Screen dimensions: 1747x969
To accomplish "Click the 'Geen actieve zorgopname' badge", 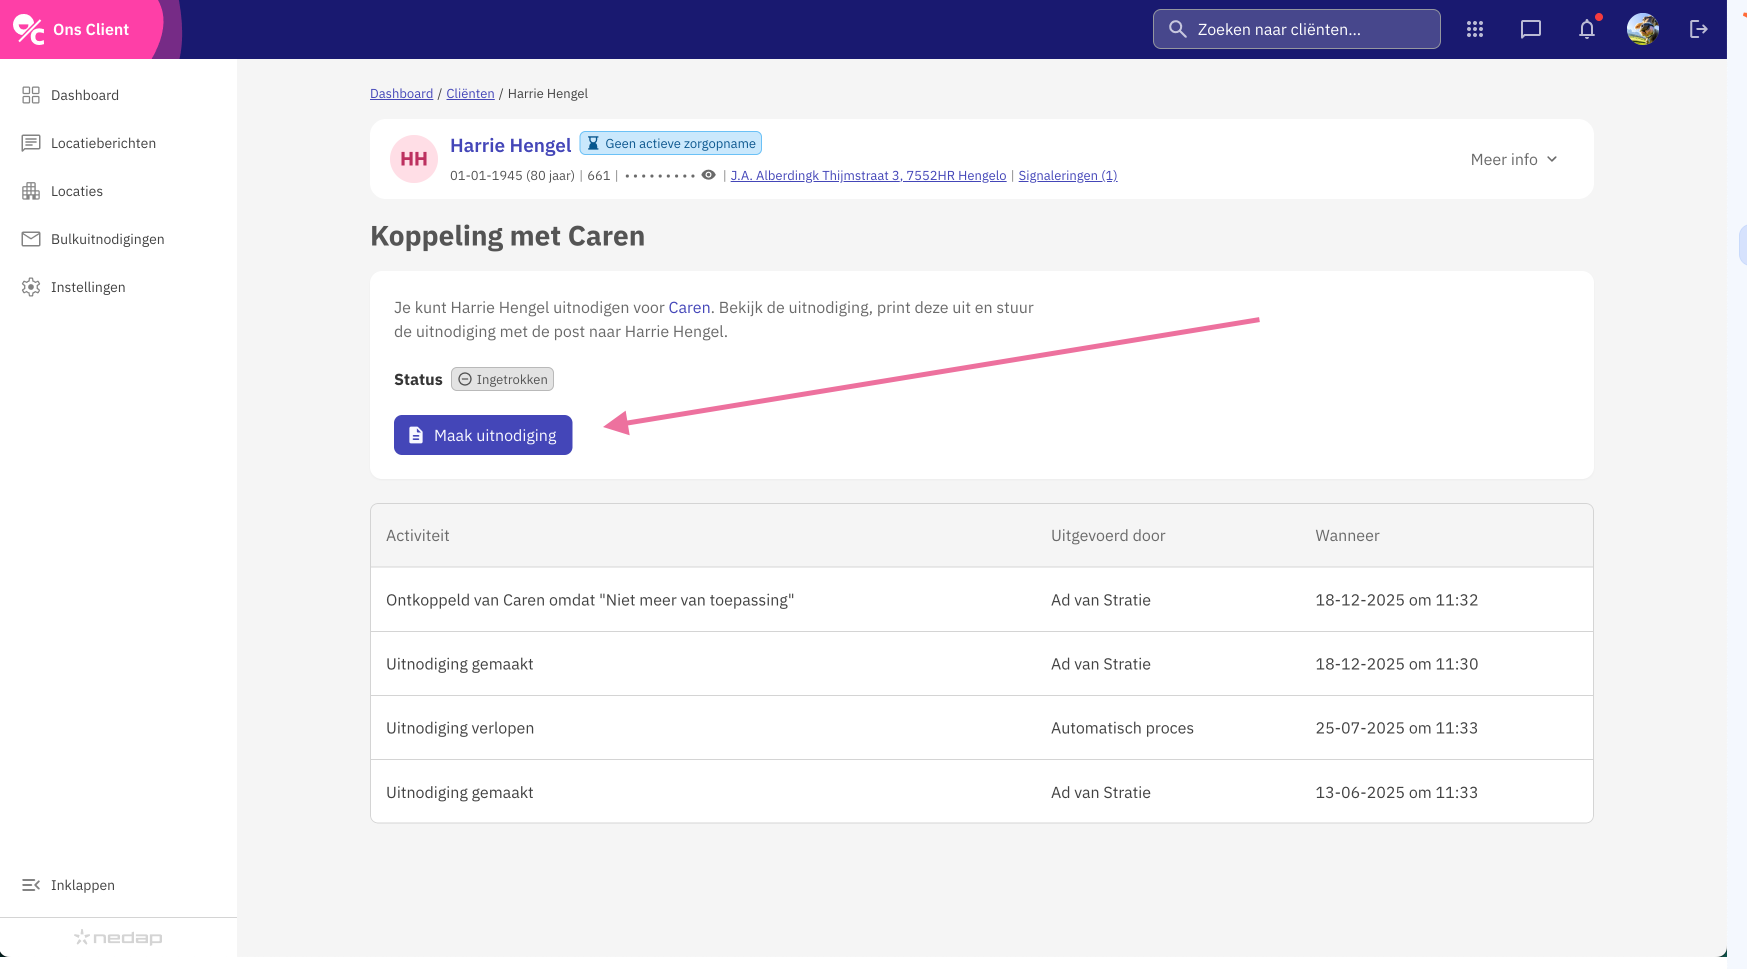I will tap(671, 143).
